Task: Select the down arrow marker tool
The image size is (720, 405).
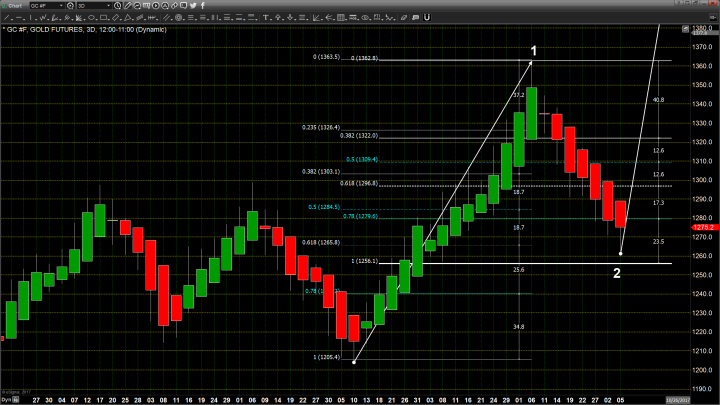Action: pyautogui.click(x=290, y=17)
